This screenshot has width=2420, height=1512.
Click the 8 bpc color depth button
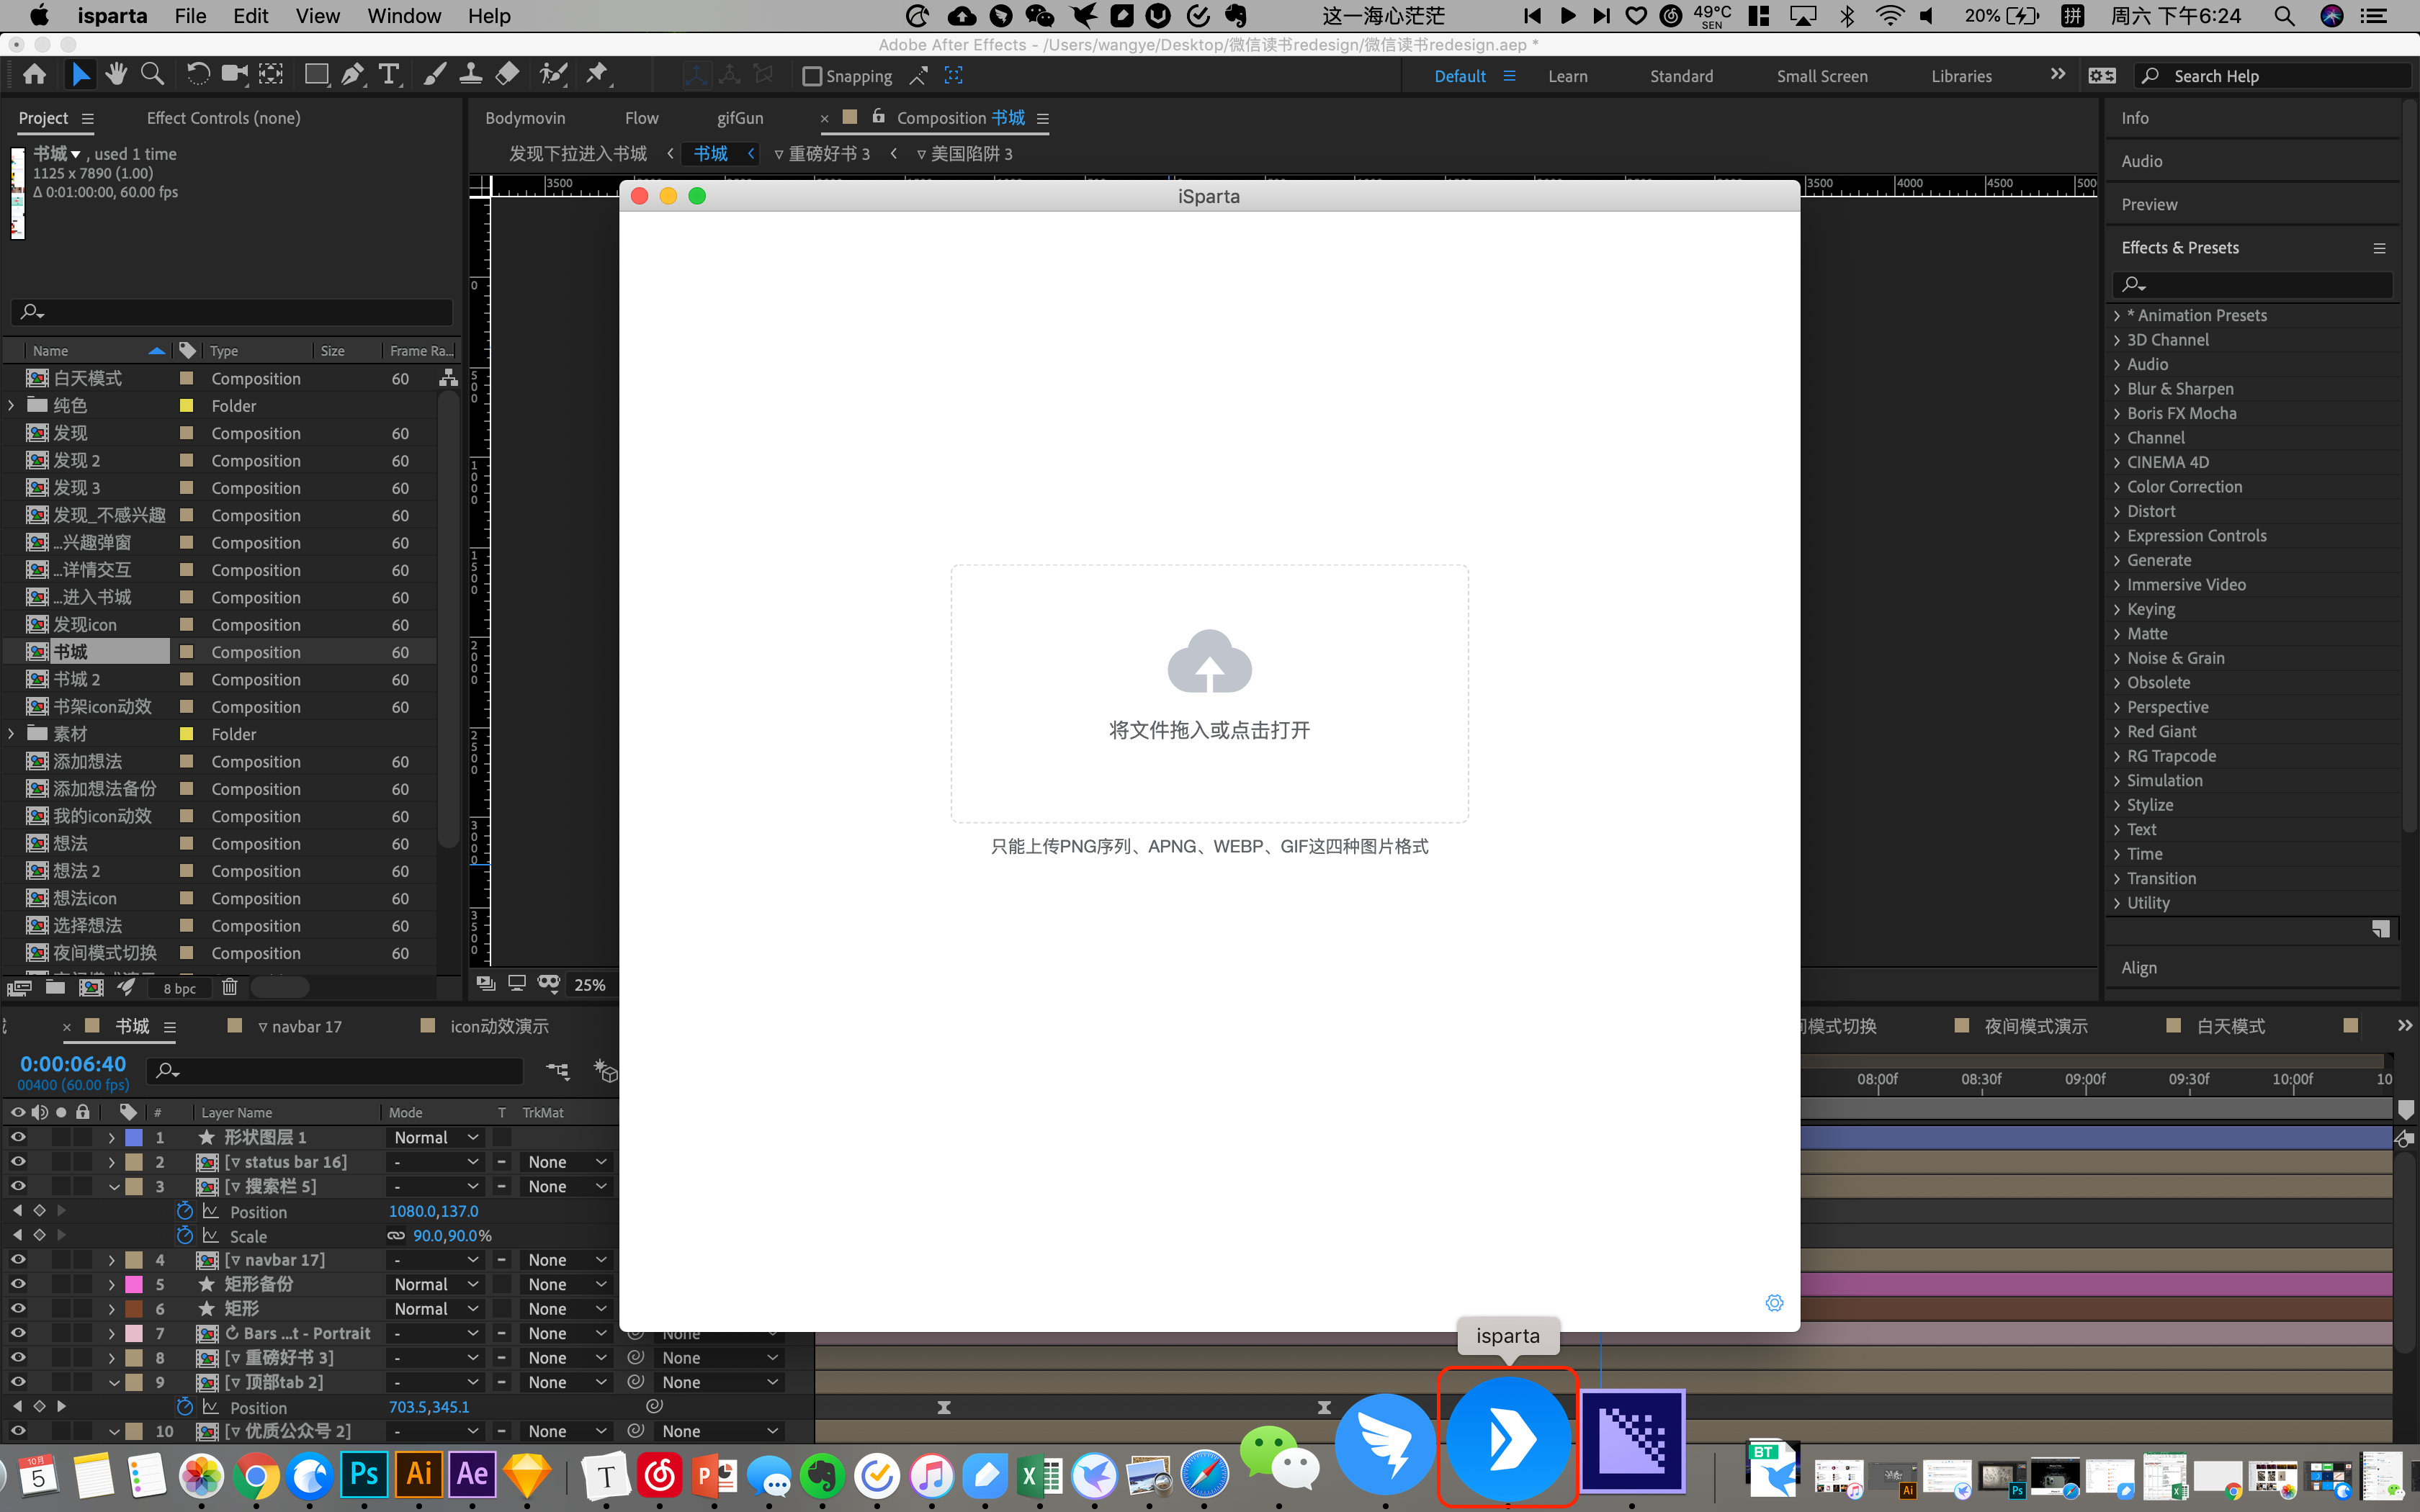pos(180,988)
